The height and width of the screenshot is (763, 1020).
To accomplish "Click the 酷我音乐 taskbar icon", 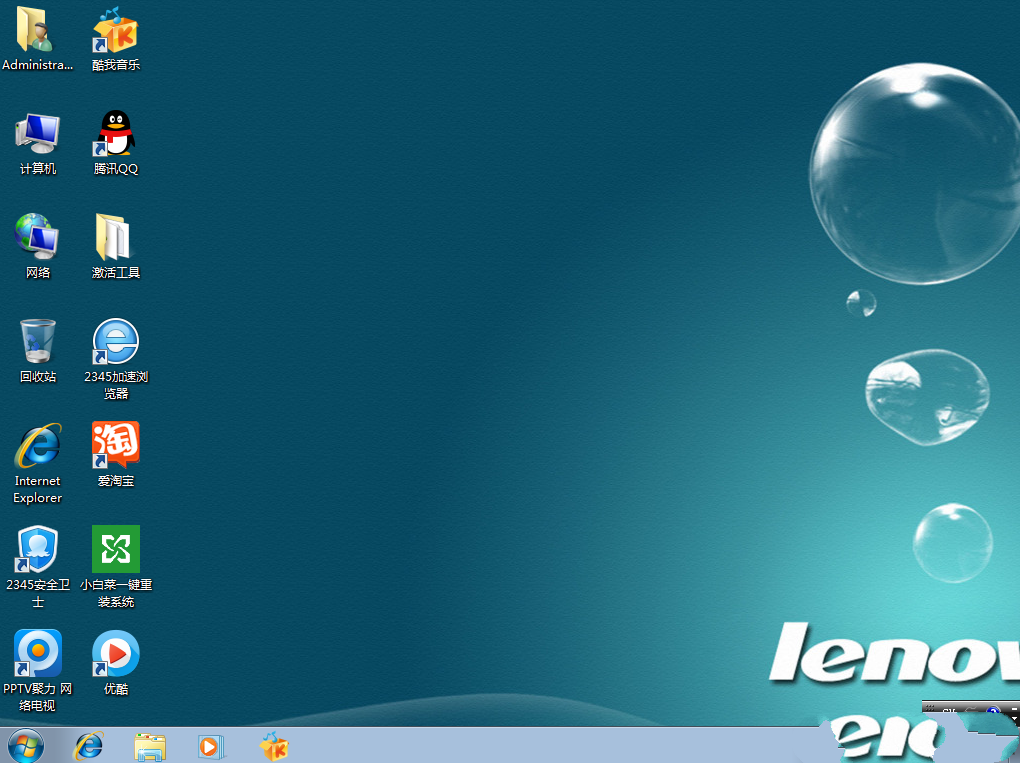I will (x=273, y=746).
